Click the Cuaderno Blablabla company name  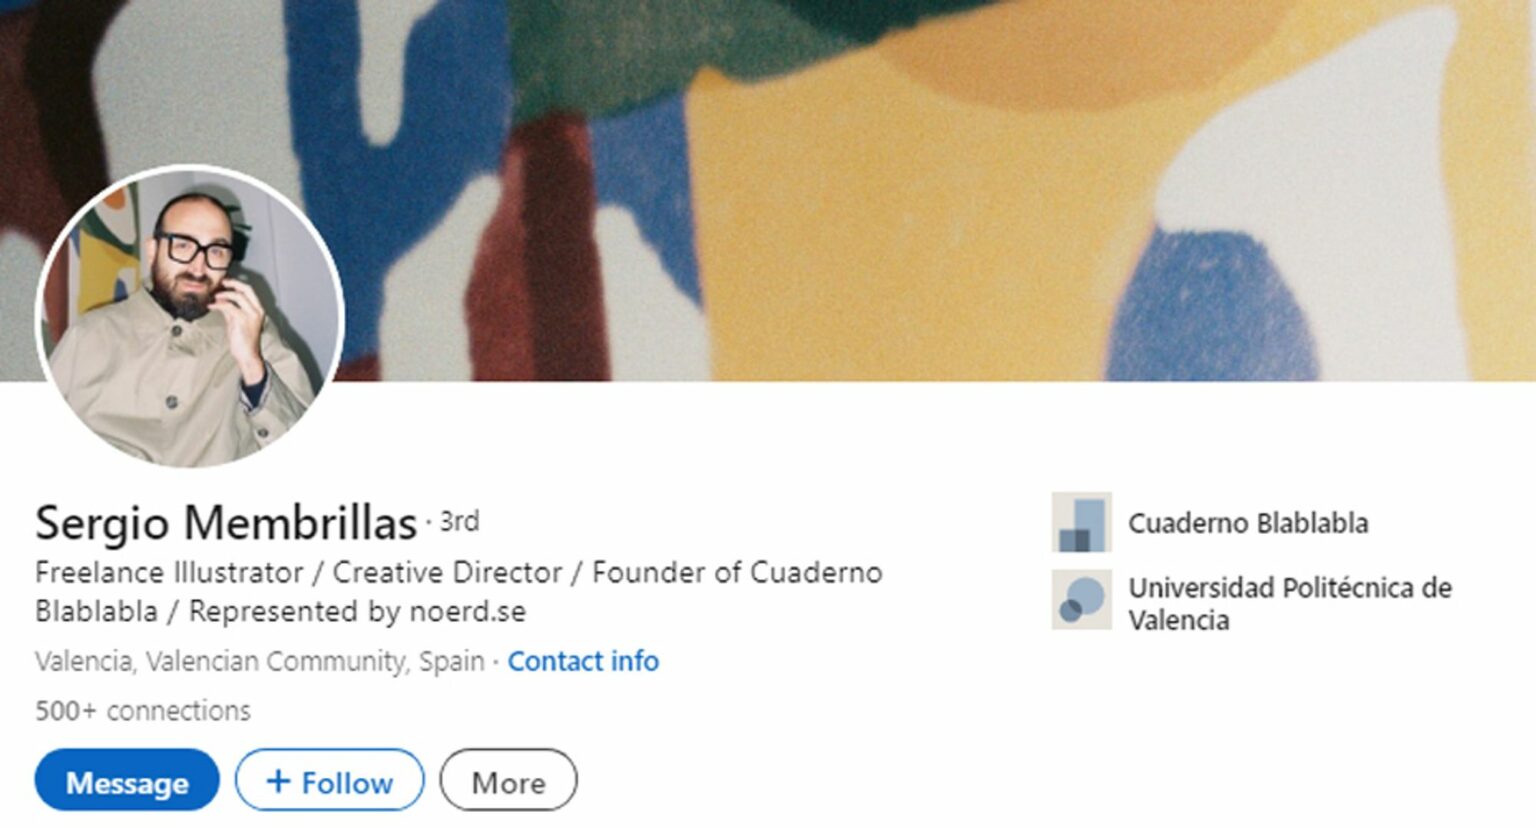point(1249,522)
